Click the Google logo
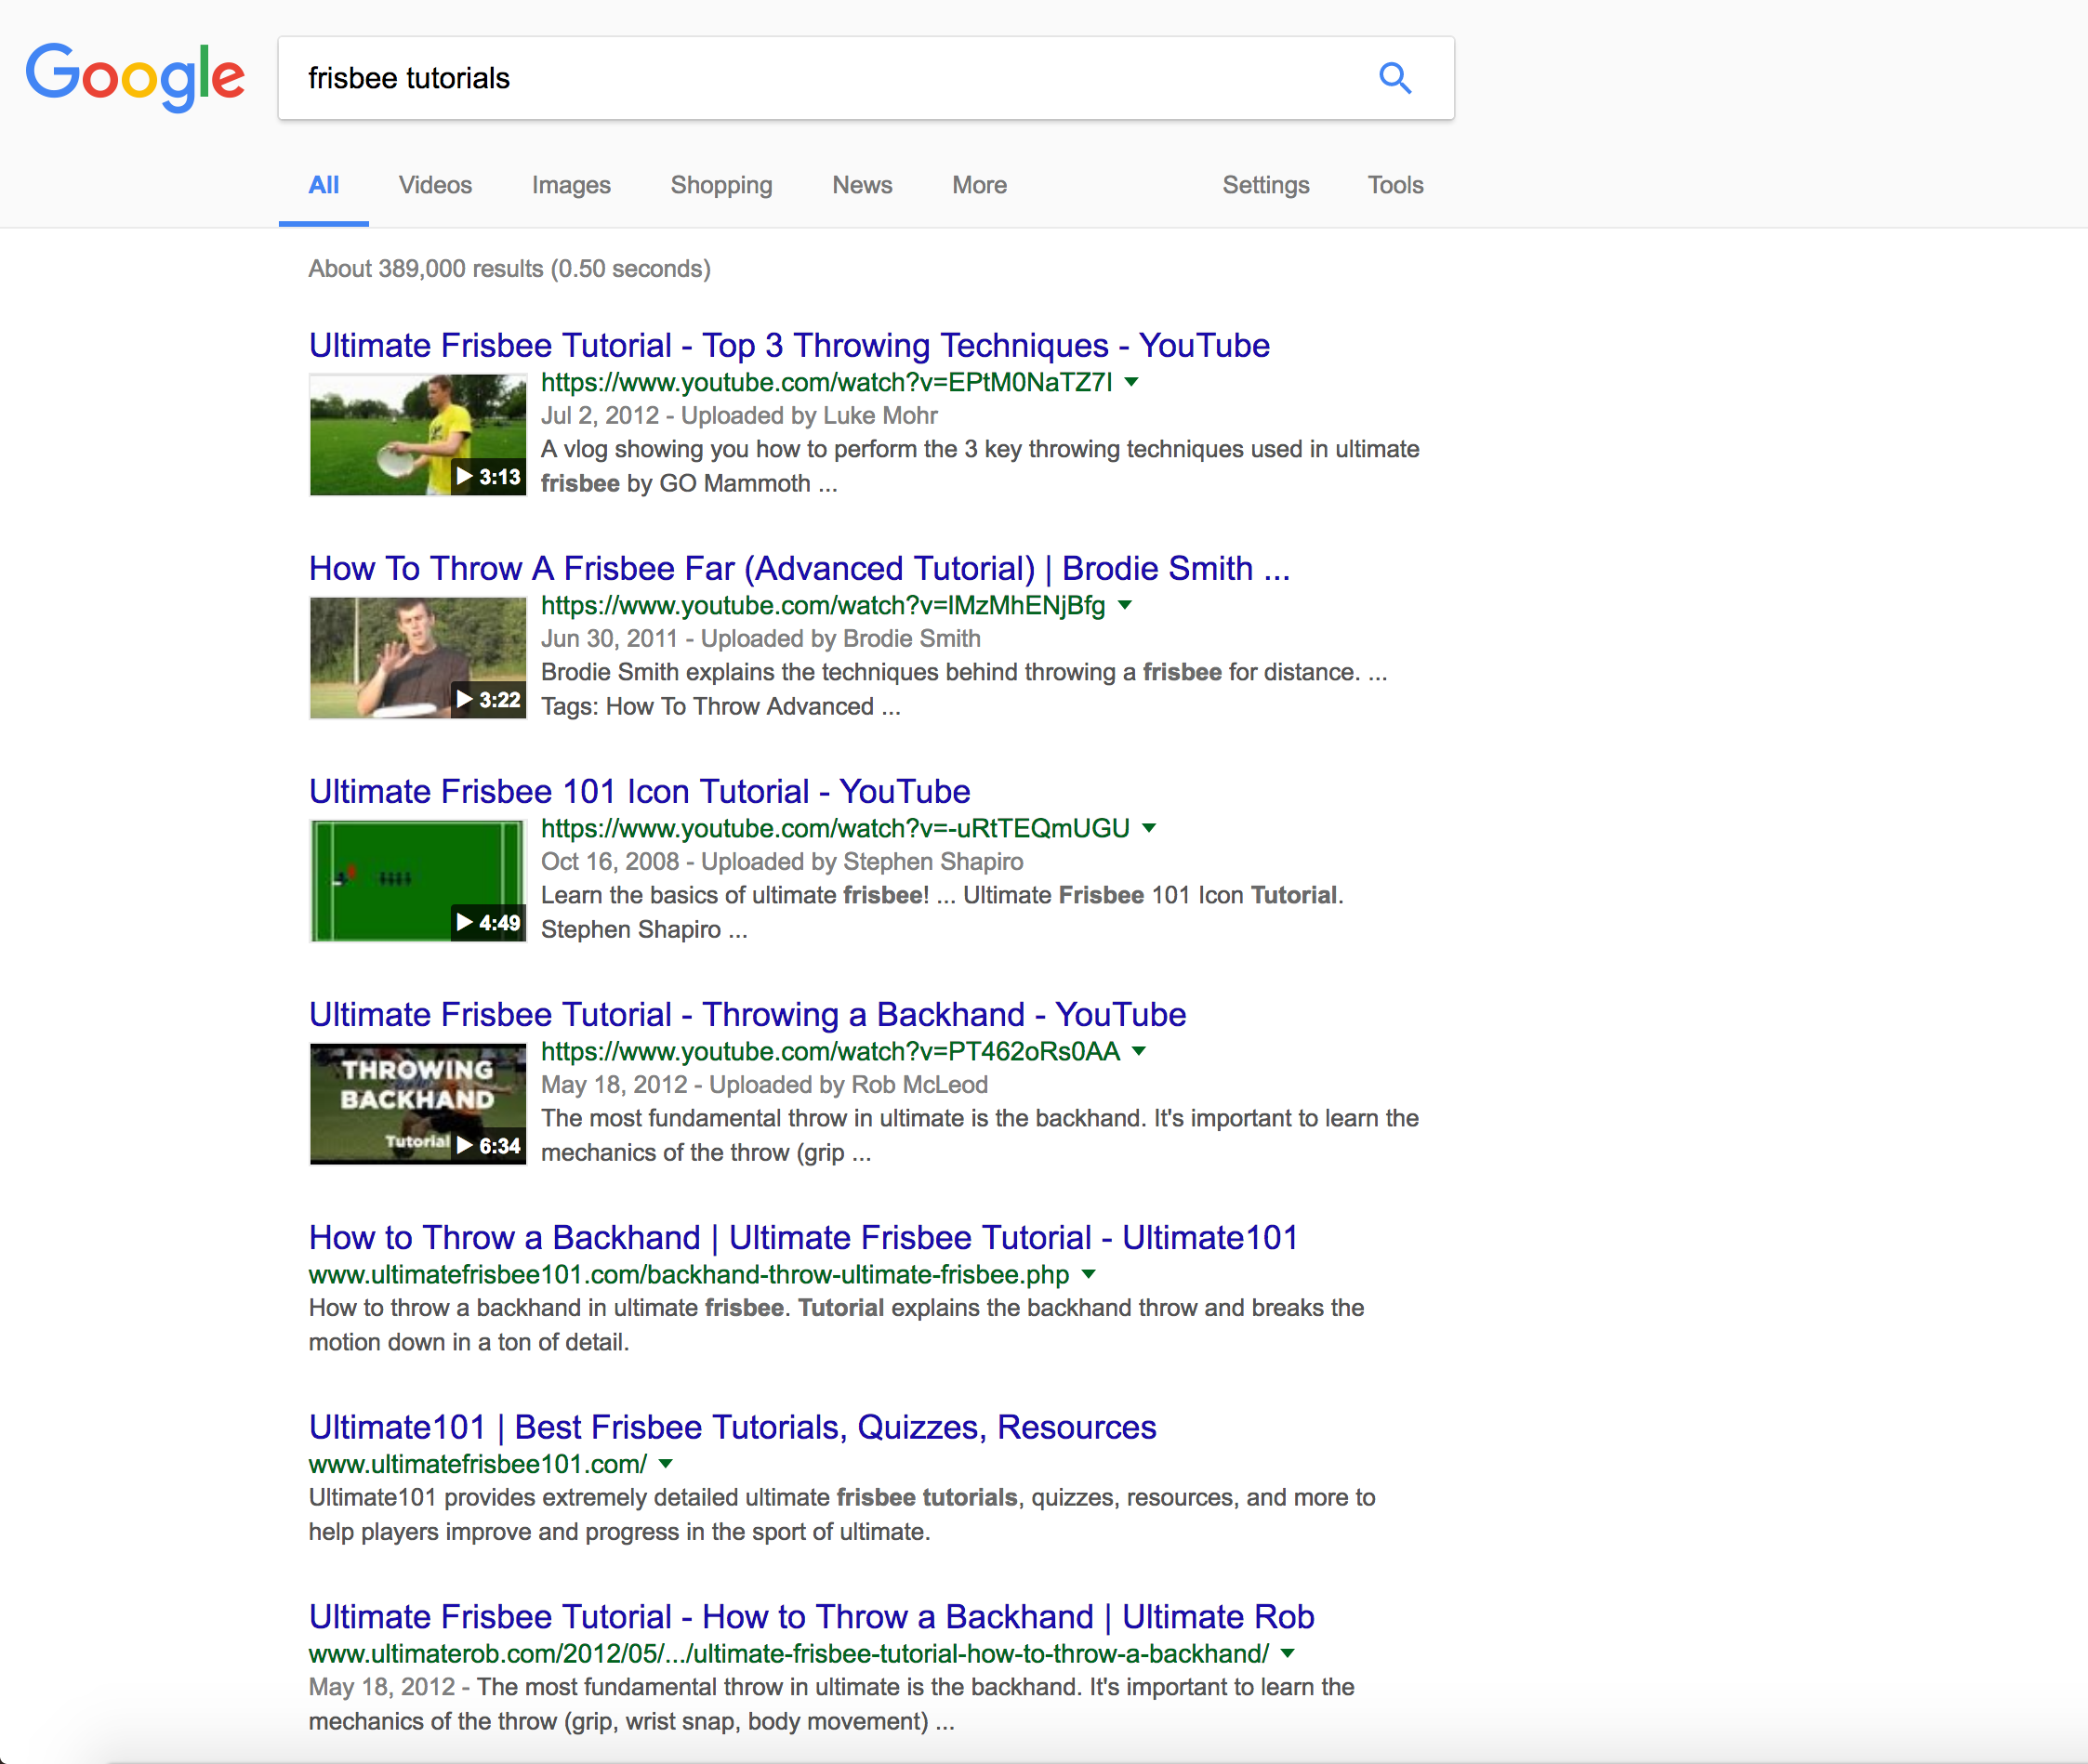The image size is (2088, 1764). pyautogui.click(x=135, y=76)
